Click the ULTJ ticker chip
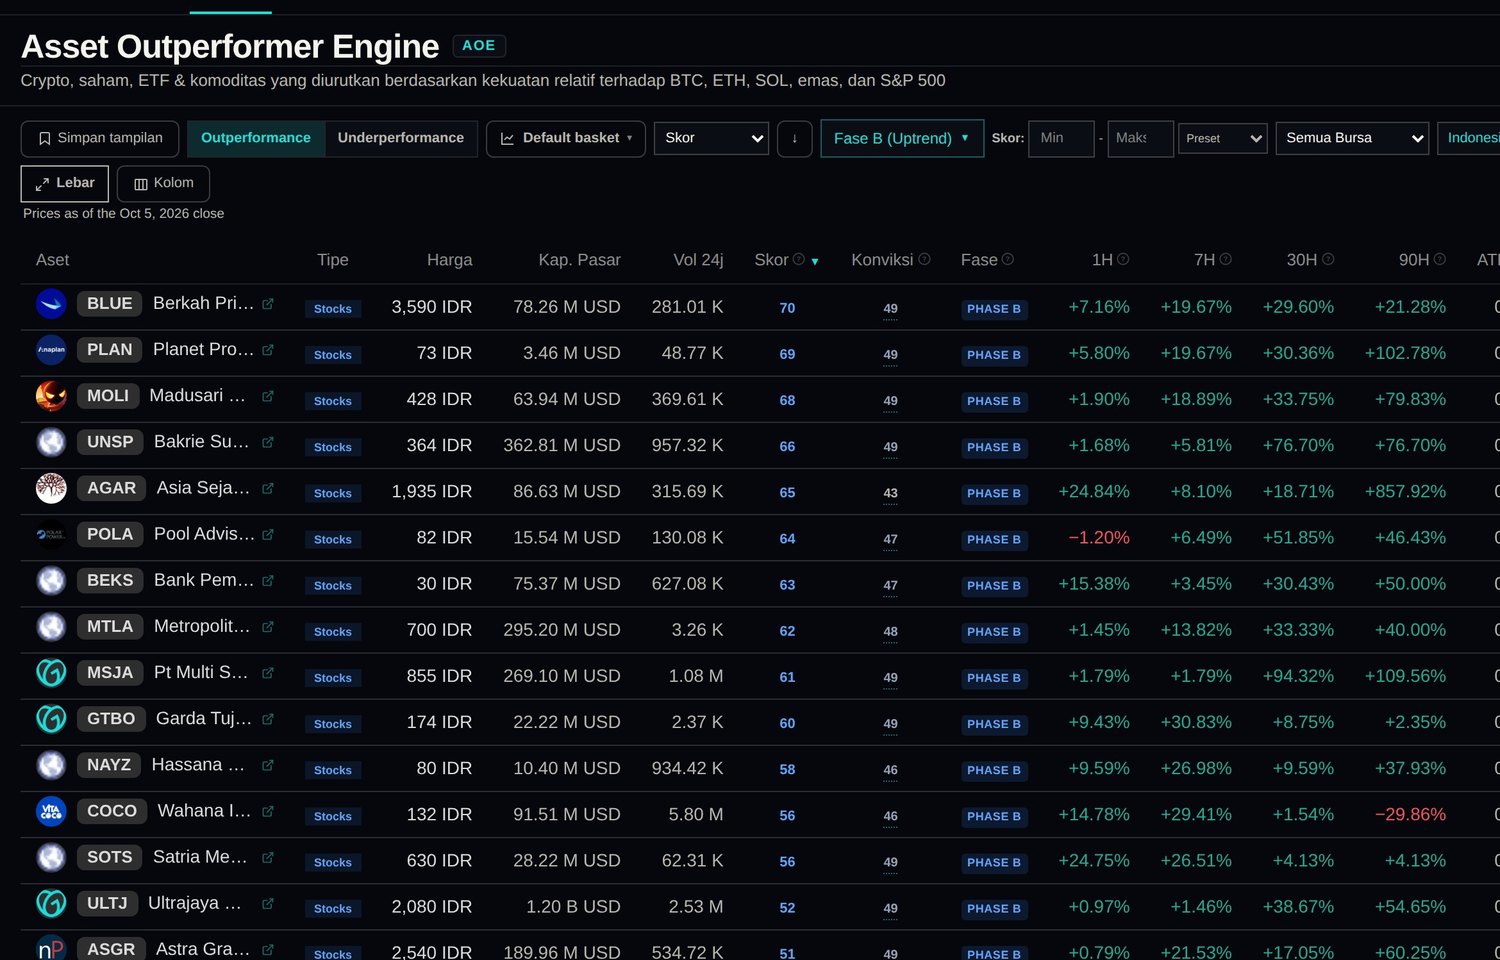The width and height of the screenshot is (1500, 960). point(107,904)
